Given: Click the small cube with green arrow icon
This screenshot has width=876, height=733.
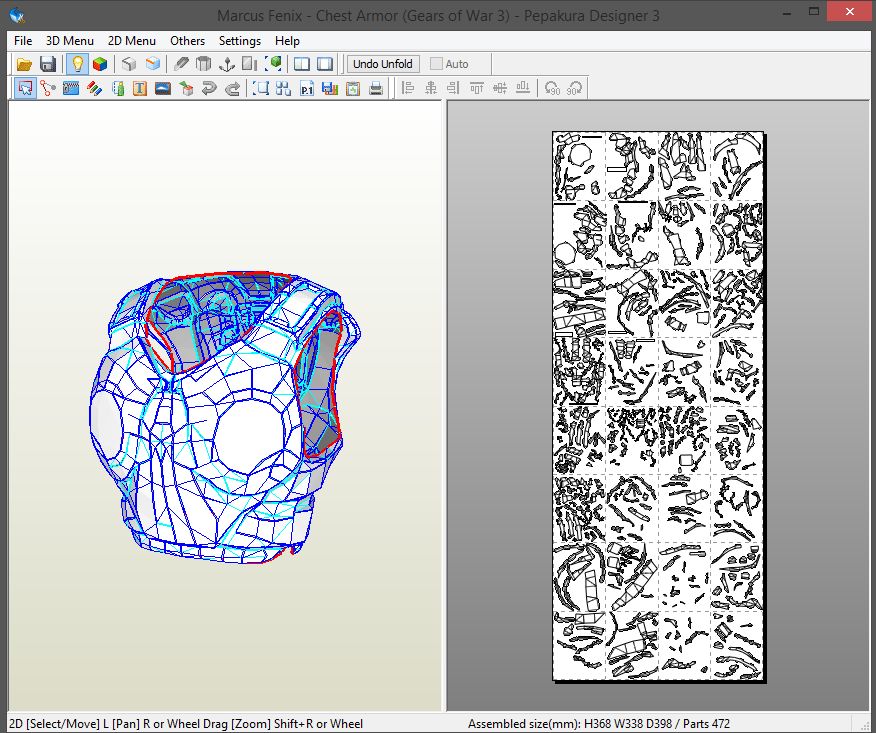Looking at the screenshot, I should 186,88.
